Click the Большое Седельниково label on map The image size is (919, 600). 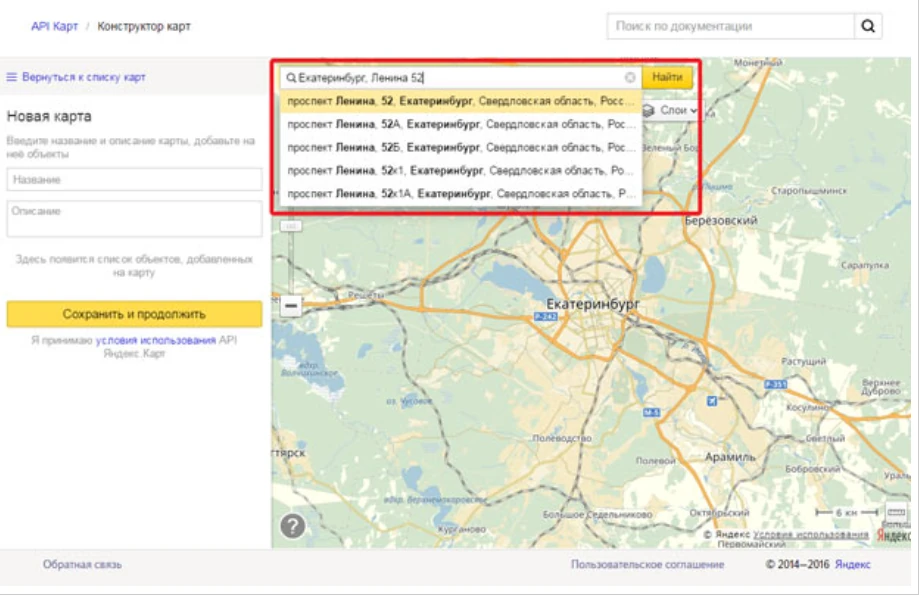(597, 514)
